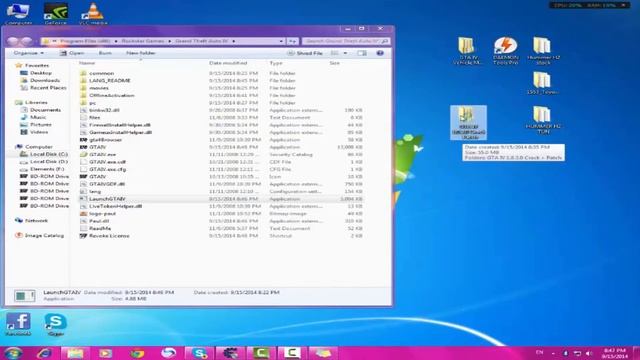This screenshot has width=640, height=360.
Task: Open the GeForce desktop shortcut
Action: (56, 14)
